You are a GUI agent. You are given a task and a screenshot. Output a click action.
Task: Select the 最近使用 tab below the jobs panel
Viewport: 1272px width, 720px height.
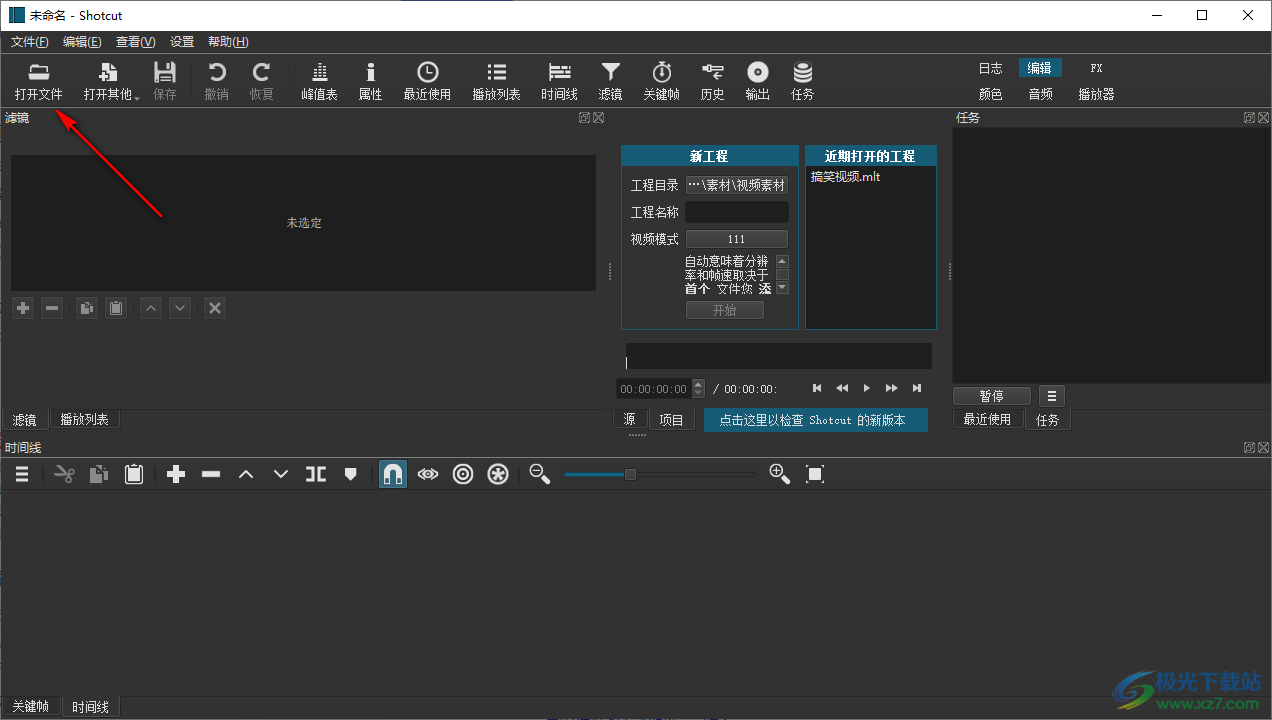click(x=987, y=420)
